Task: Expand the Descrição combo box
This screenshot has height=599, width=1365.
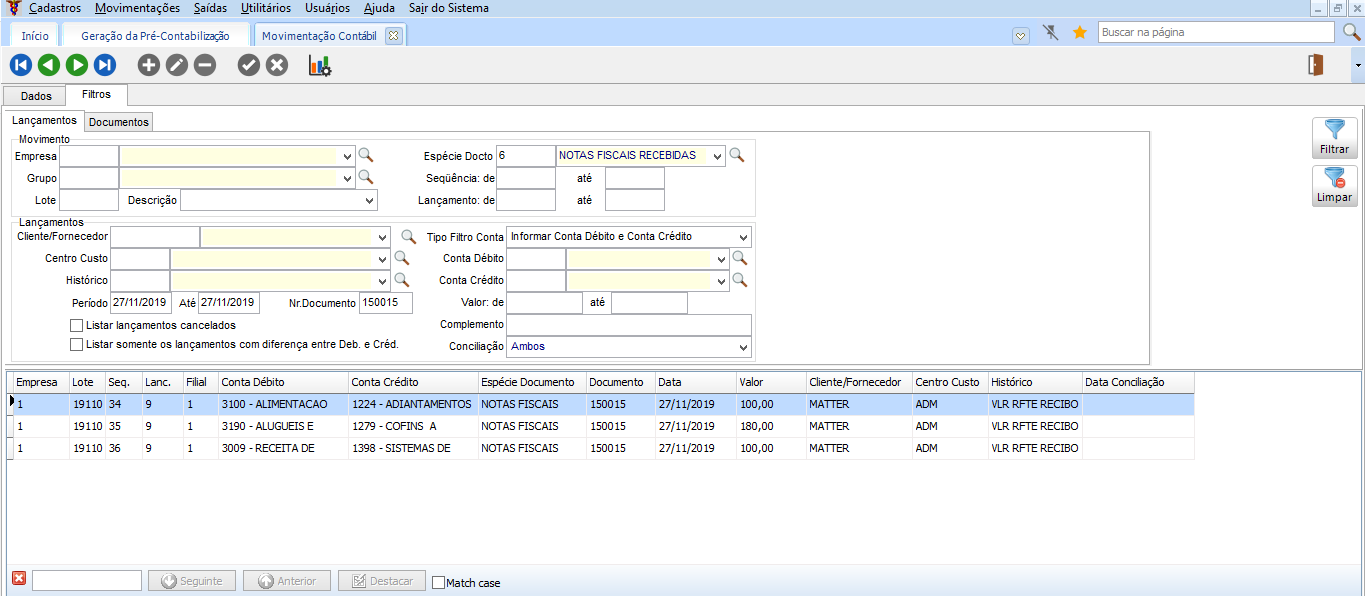Action: point(368,200)
